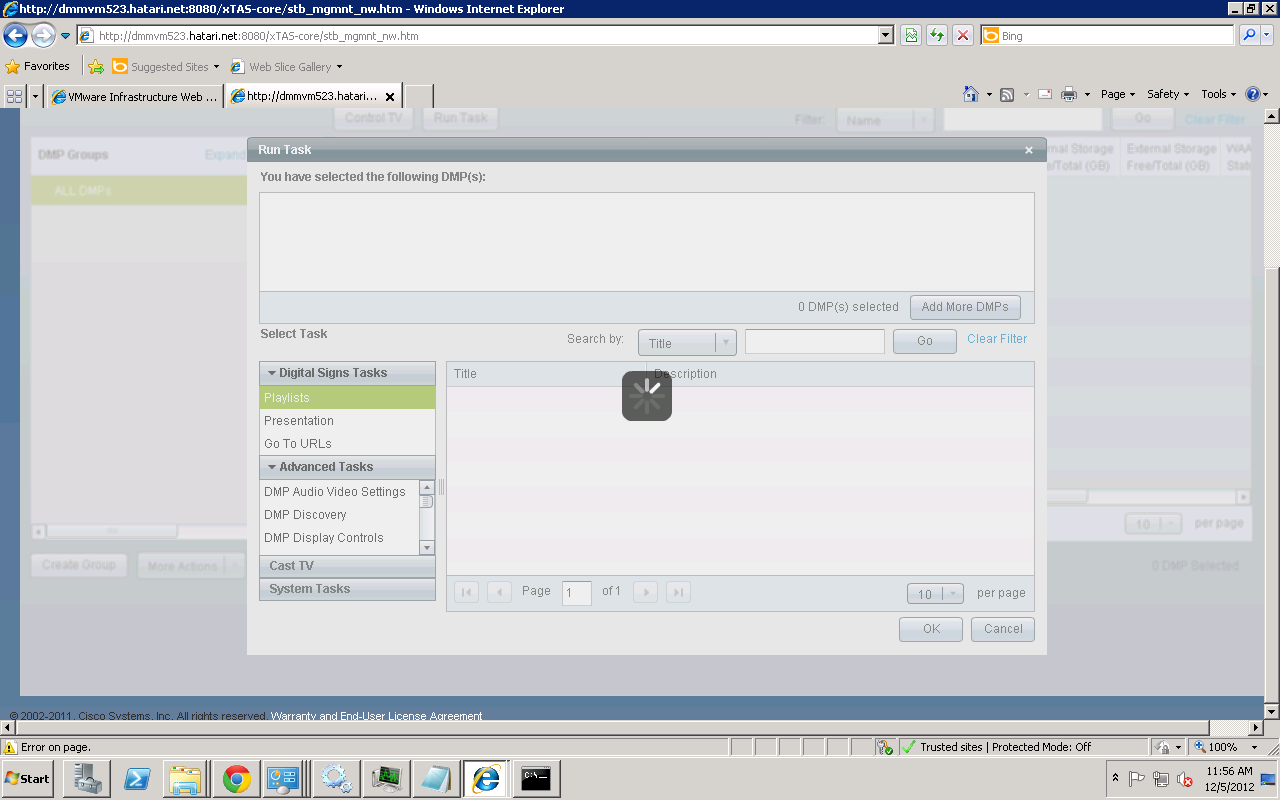
Task: Click the Start button
Action: [x=28, y=778]
